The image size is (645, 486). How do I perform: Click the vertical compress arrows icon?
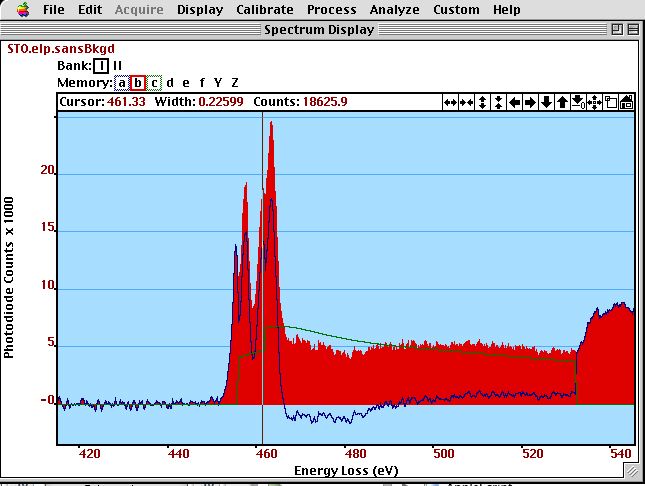499,102
